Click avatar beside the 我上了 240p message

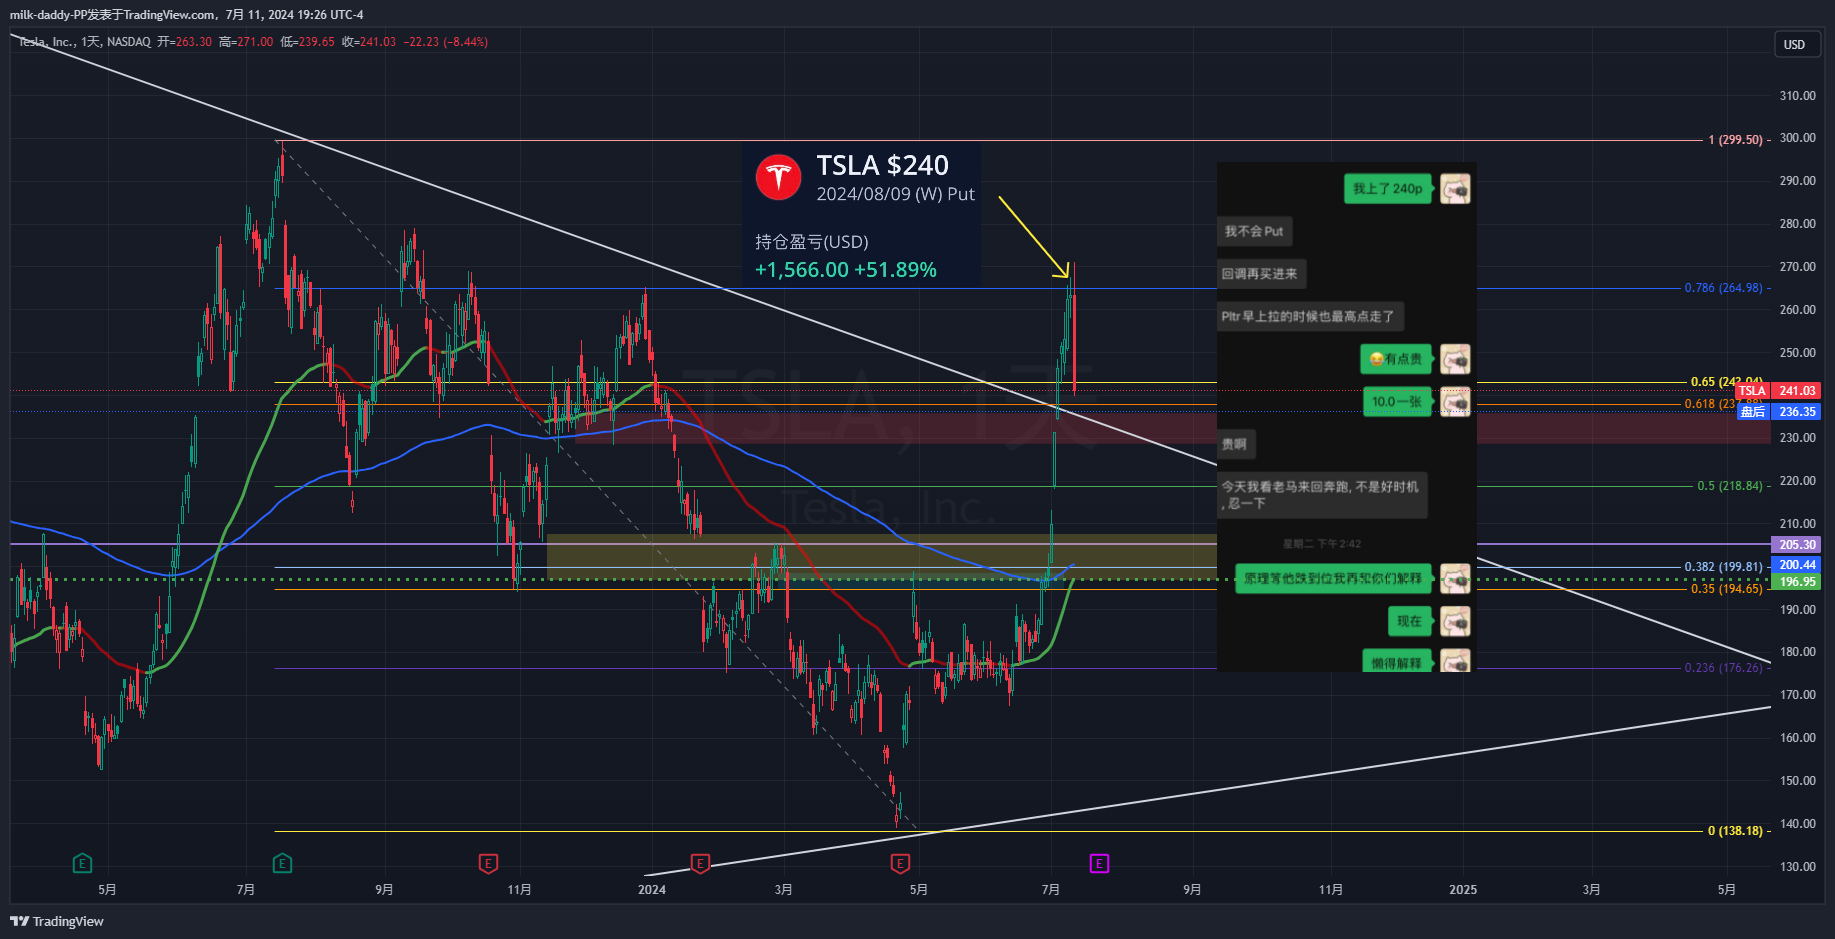[1455, 189]
